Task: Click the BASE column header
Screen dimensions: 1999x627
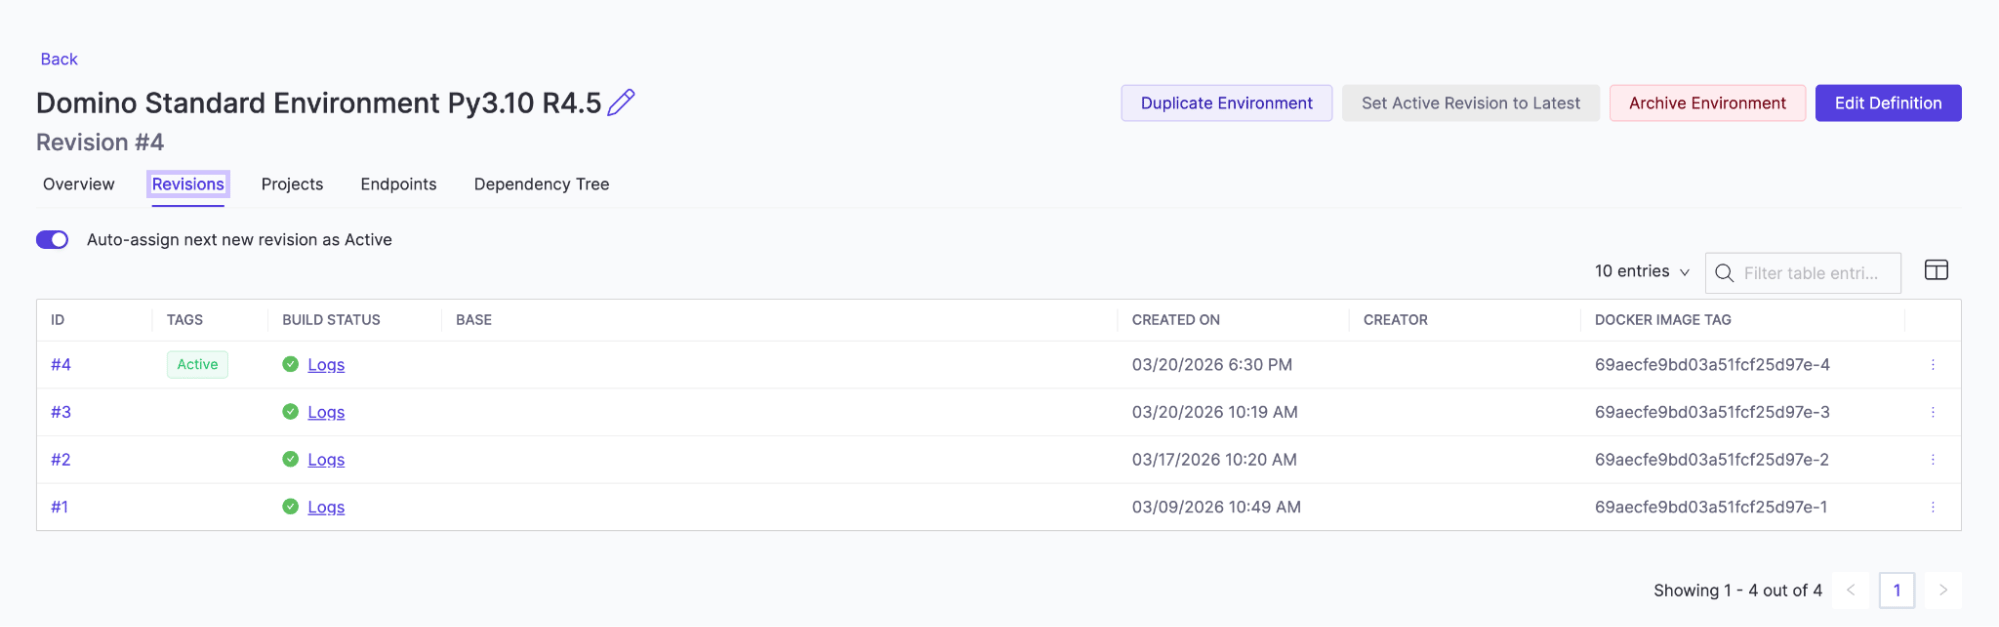Action: click(474, 320)
